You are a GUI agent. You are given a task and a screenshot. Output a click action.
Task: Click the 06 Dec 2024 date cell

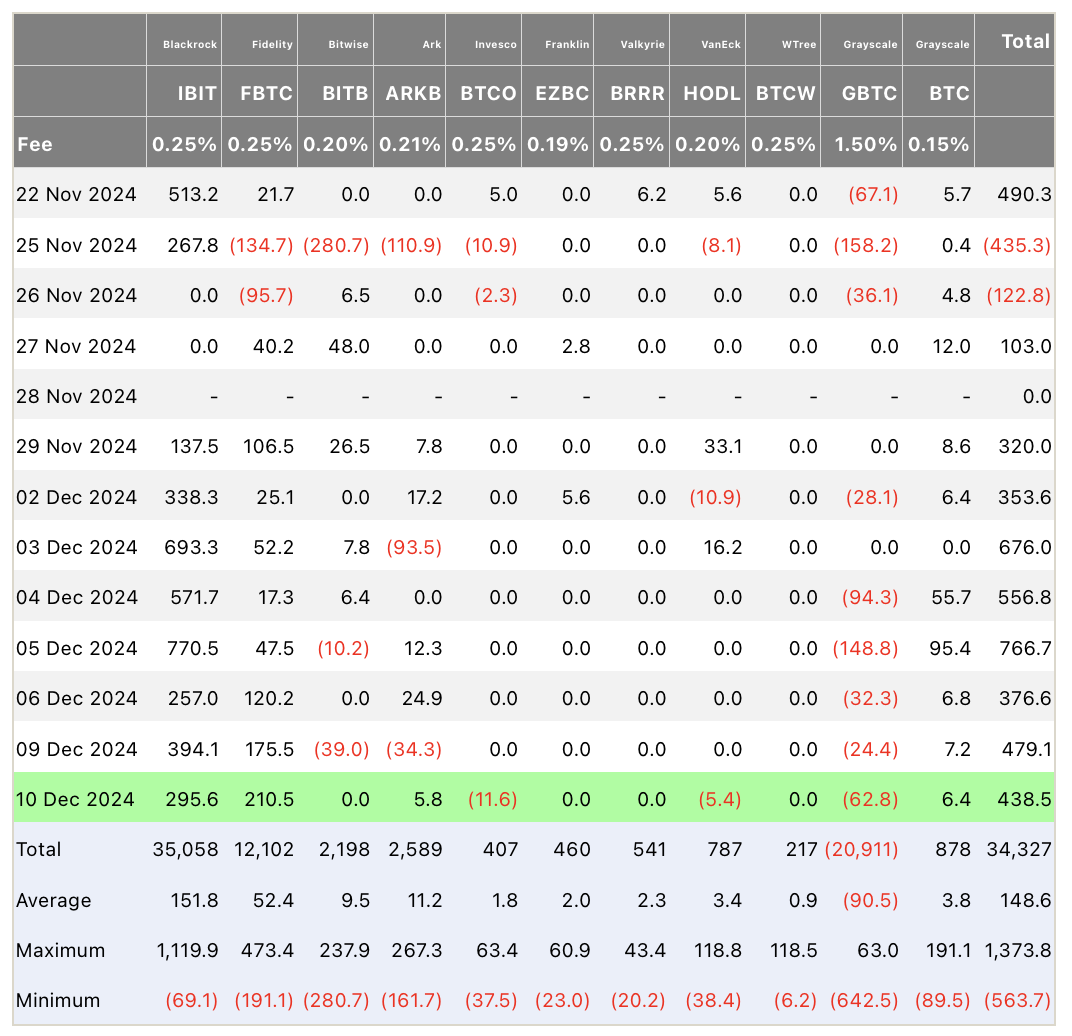76,699
